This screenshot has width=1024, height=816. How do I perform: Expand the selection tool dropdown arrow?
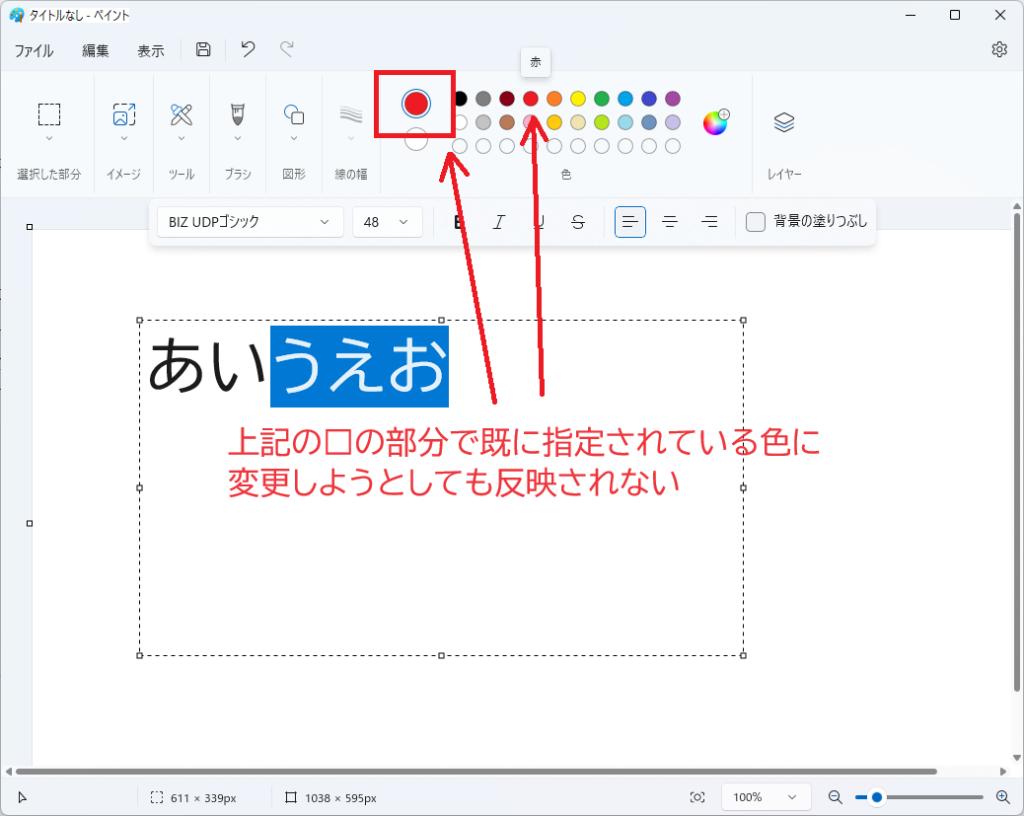click(49, 138)
